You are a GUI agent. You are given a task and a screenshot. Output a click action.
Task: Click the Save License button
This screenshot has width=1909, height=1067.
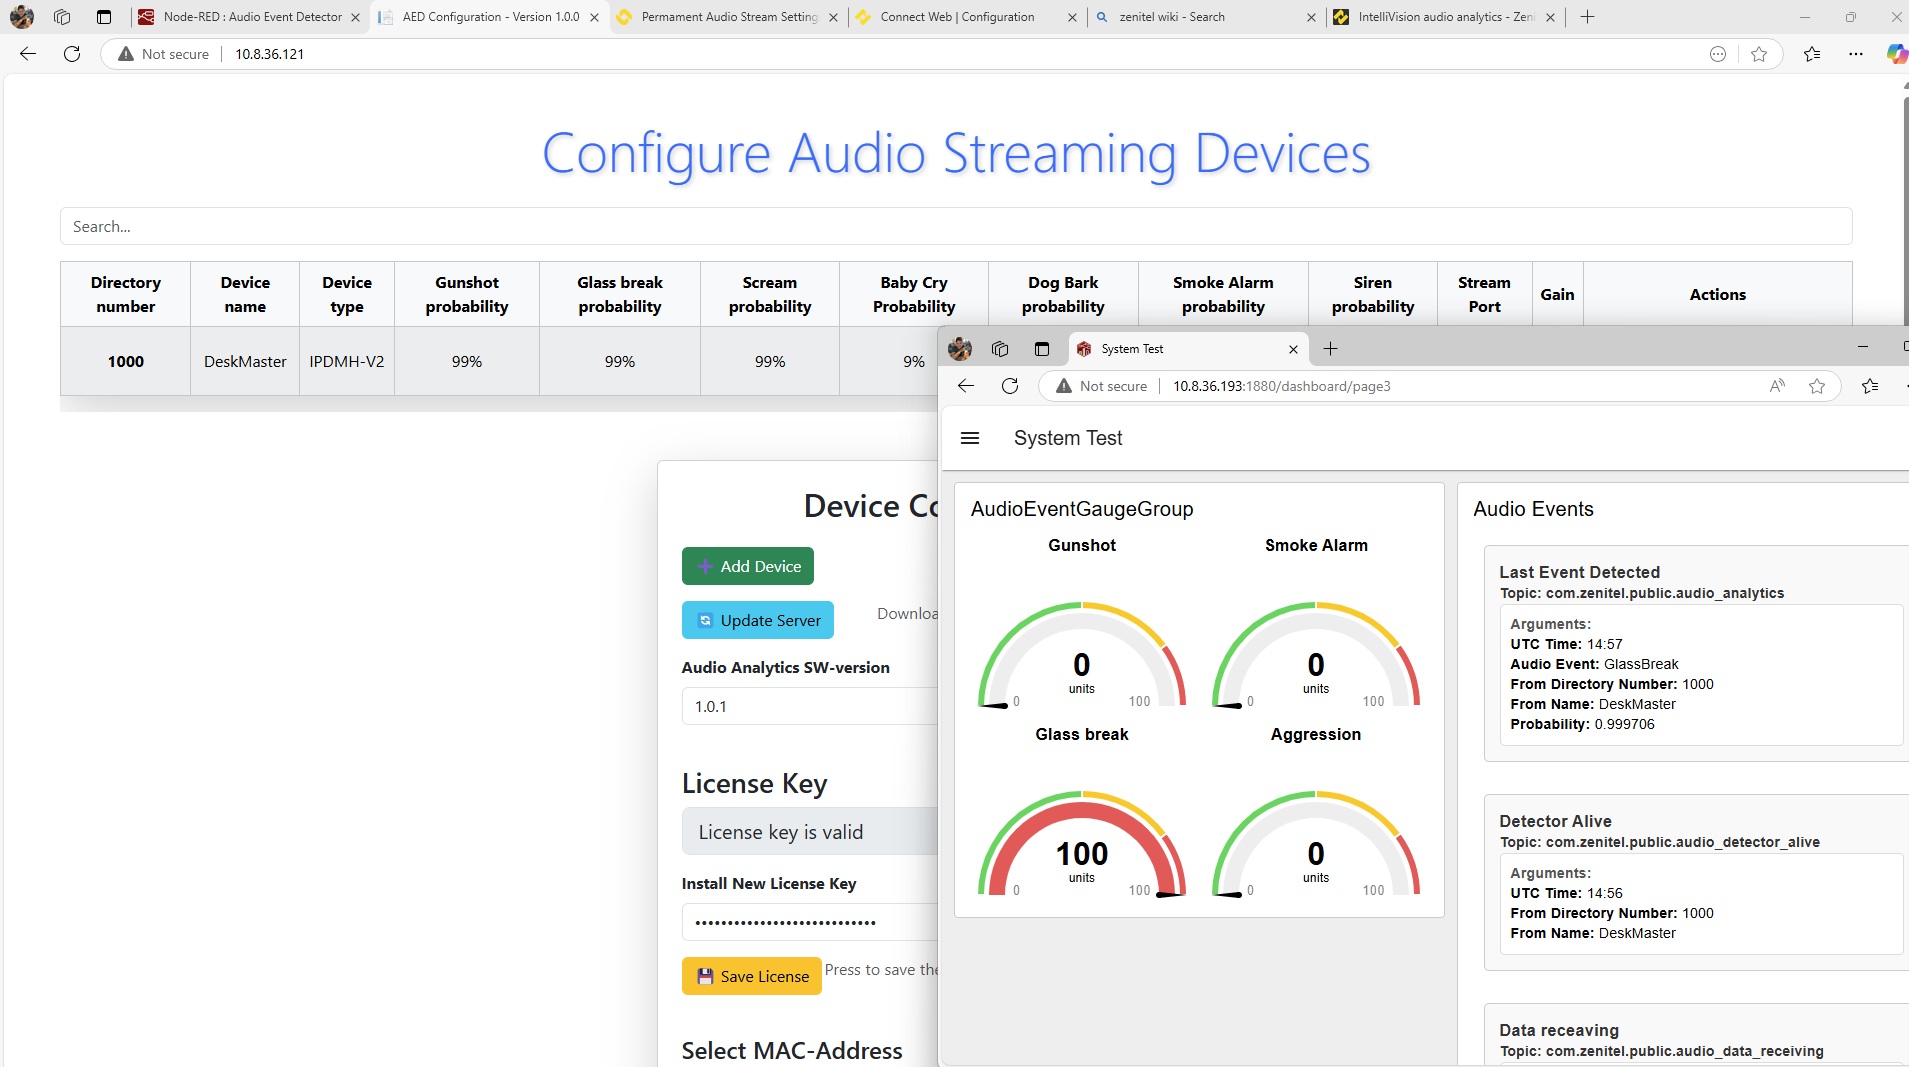pyautogui.click(x=752, y=976)
